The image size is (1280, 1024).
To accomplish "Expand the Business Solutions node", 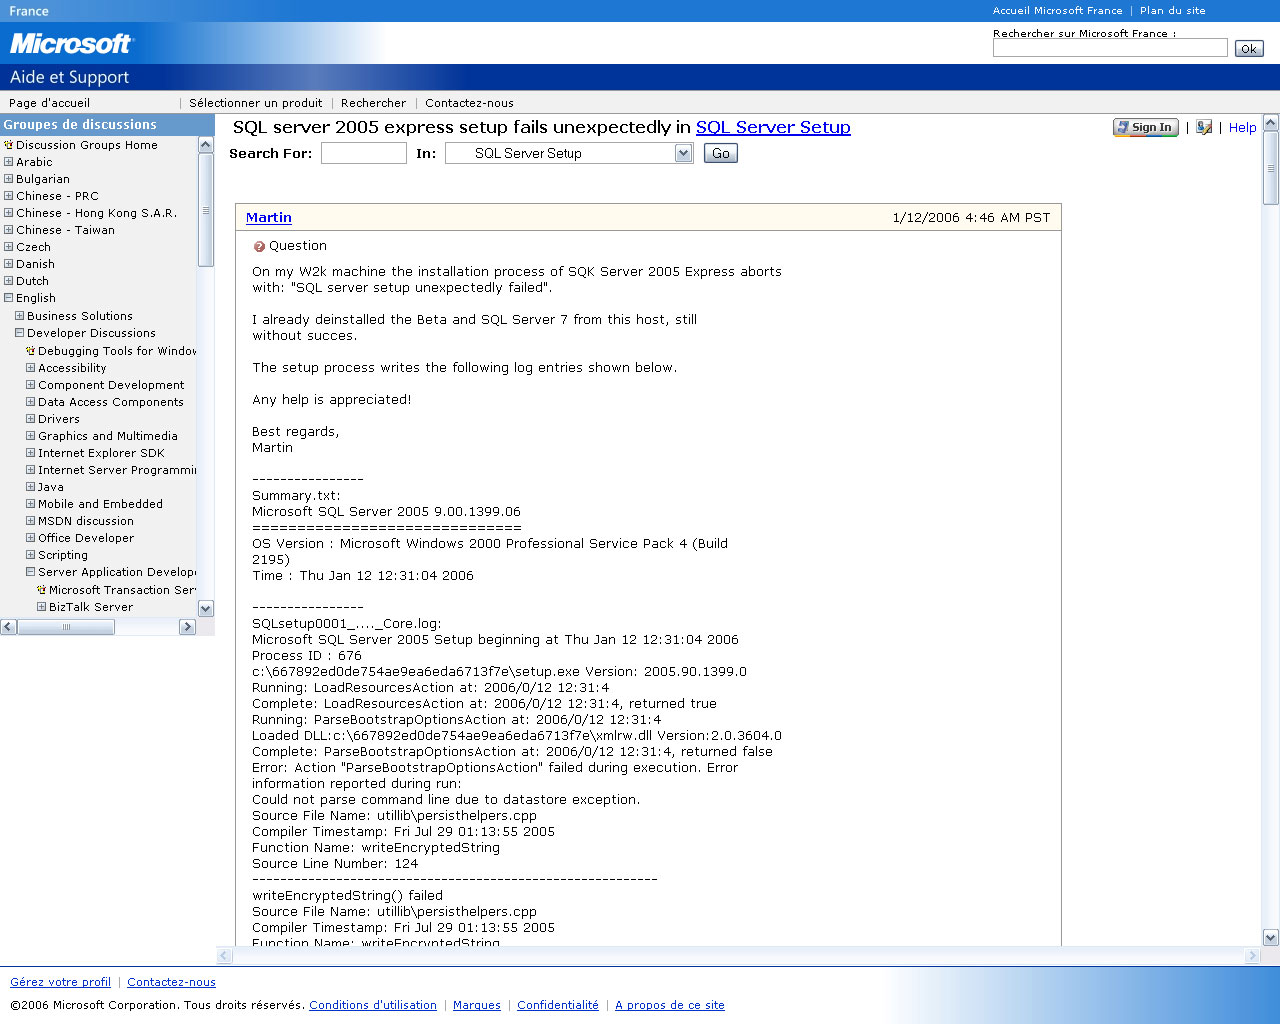I will click(19, 316).
